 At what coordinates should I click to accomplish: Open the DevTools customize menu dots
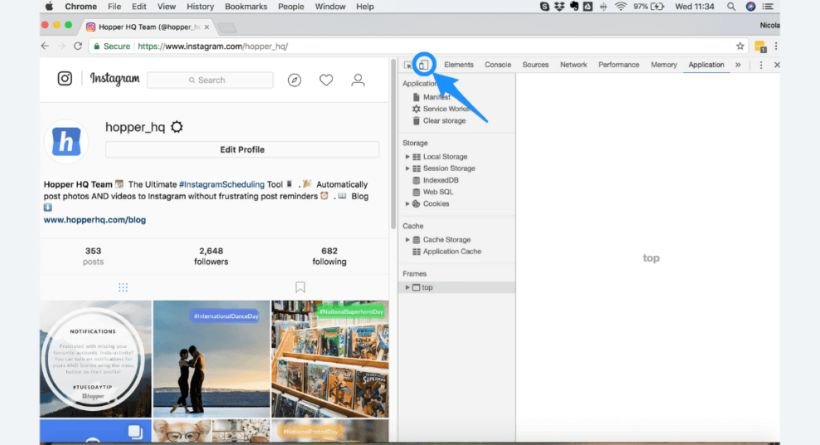761,65
